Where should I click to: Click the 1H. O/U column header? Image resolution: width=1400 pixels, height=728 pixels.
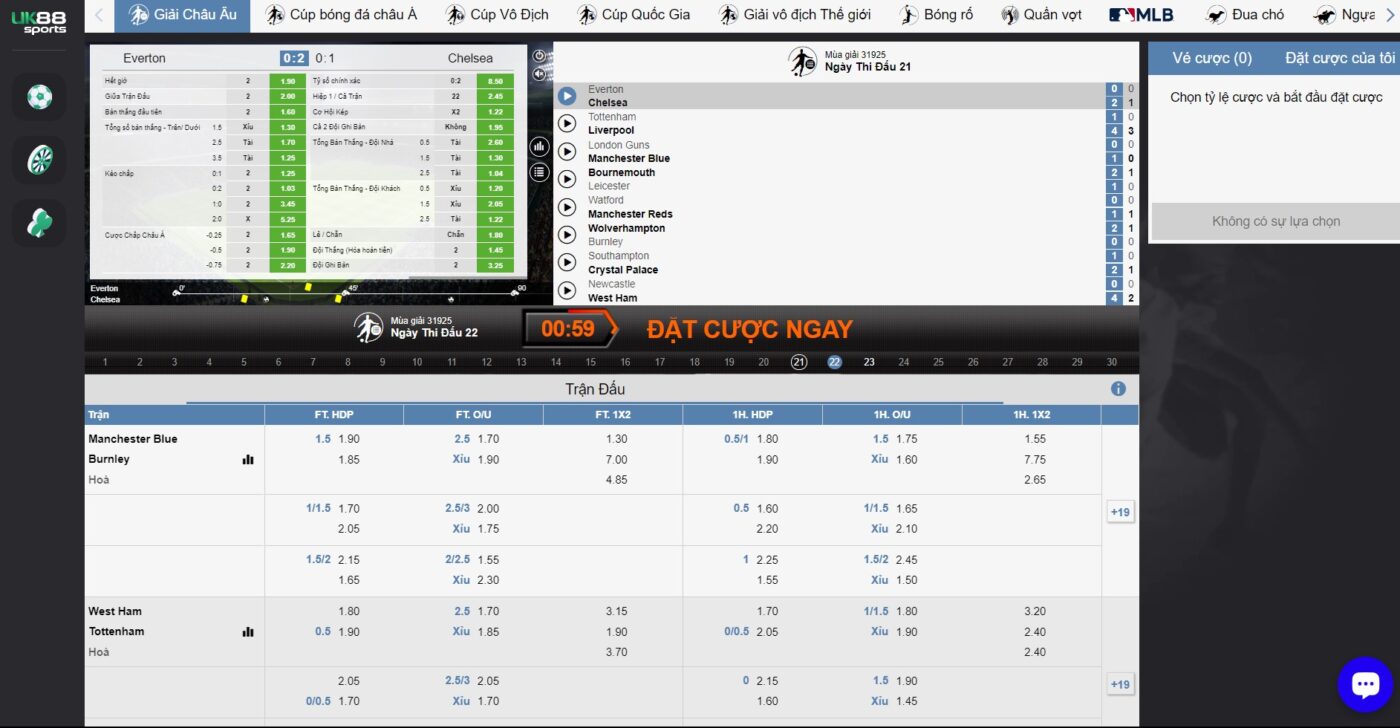click(x=892, y=414)
